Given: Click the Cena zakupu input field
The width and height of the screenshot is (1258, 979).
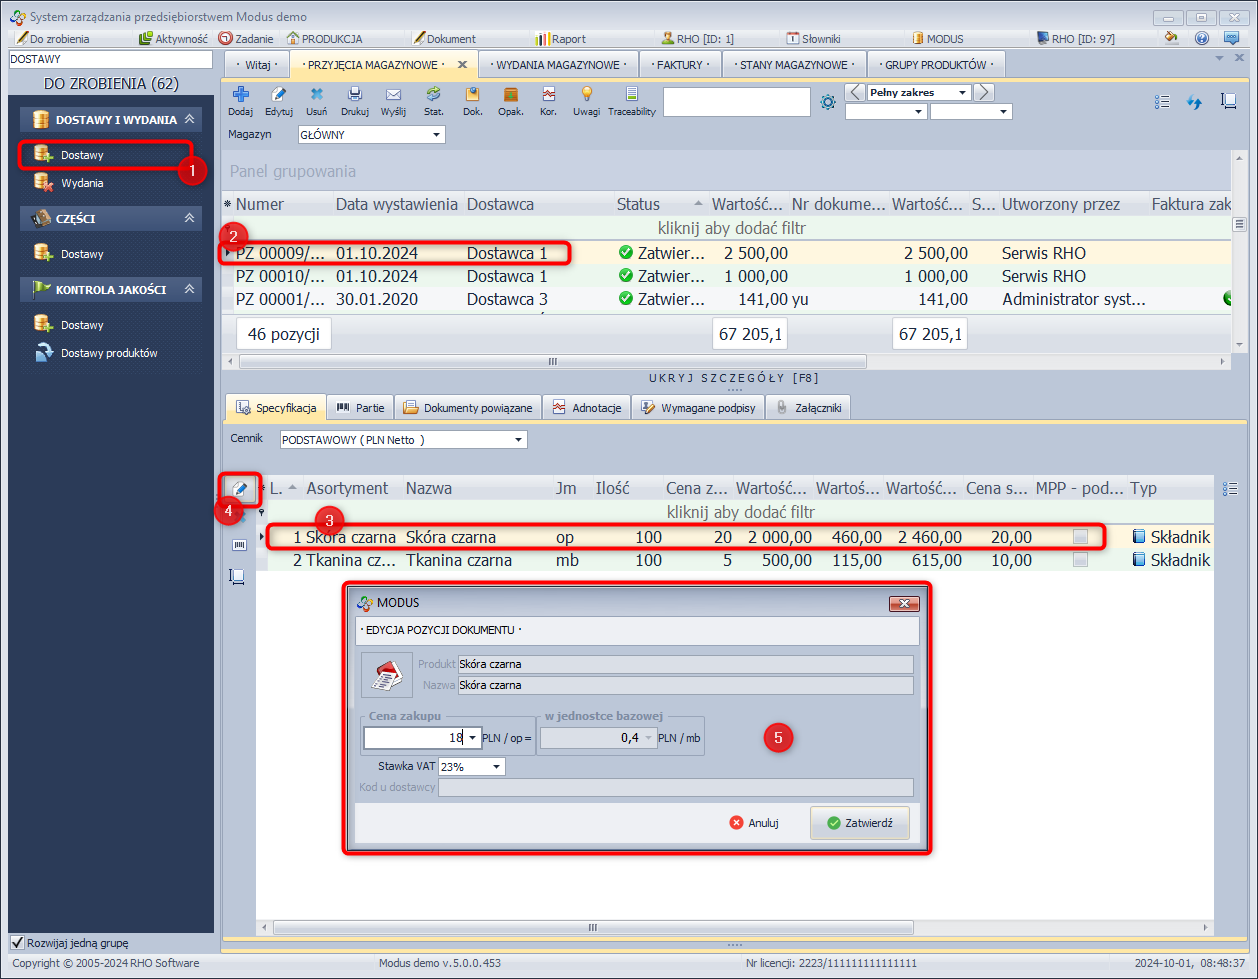Looking at the screenshot, I should click(414, 738).
